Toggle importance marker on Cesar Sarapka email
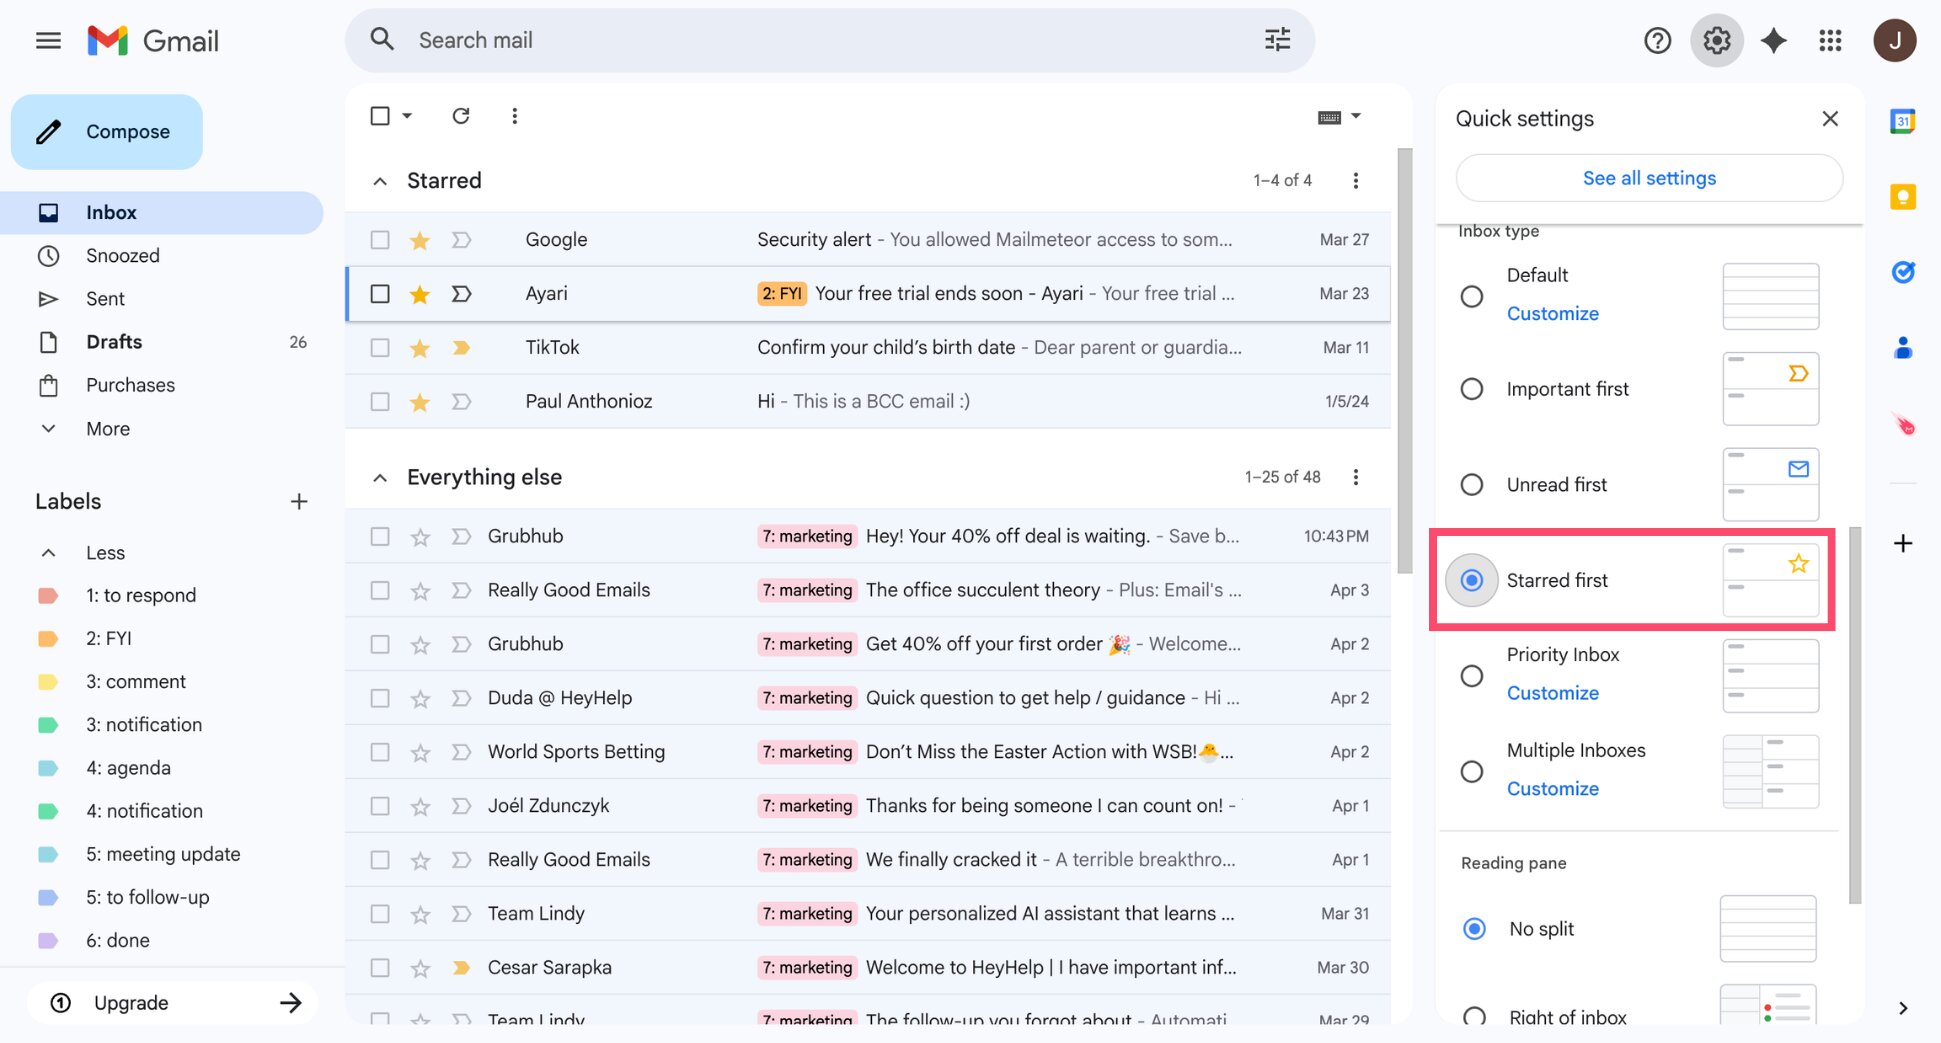Screen dimensions: 1941x1043 point(461,968)
